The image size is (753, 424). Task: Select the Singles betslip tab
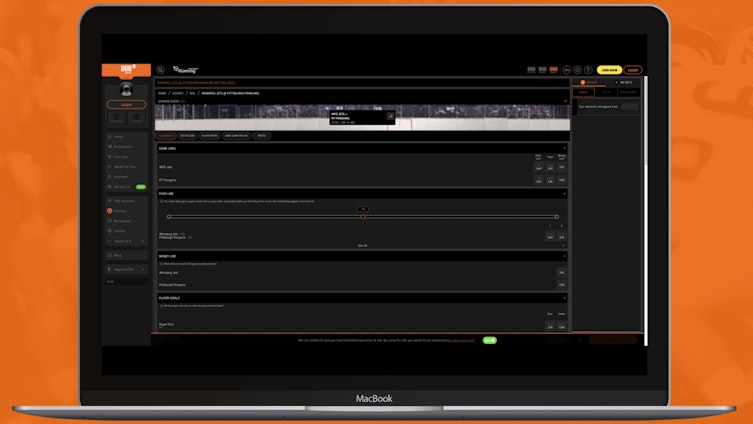pyautogui.click(x=583, y=92)
